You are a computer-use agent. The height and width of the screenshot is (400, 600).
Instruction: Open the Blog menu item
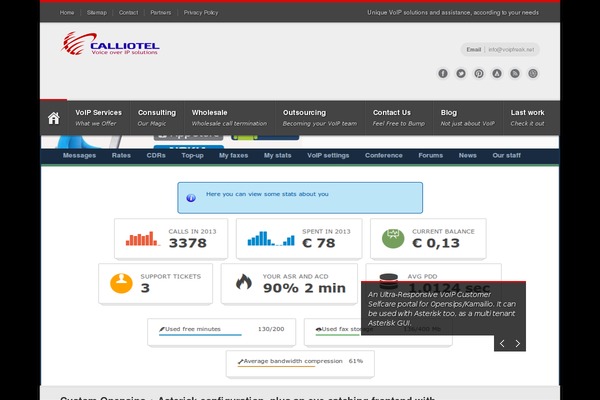pyautogui.click(x=468, y=118)
